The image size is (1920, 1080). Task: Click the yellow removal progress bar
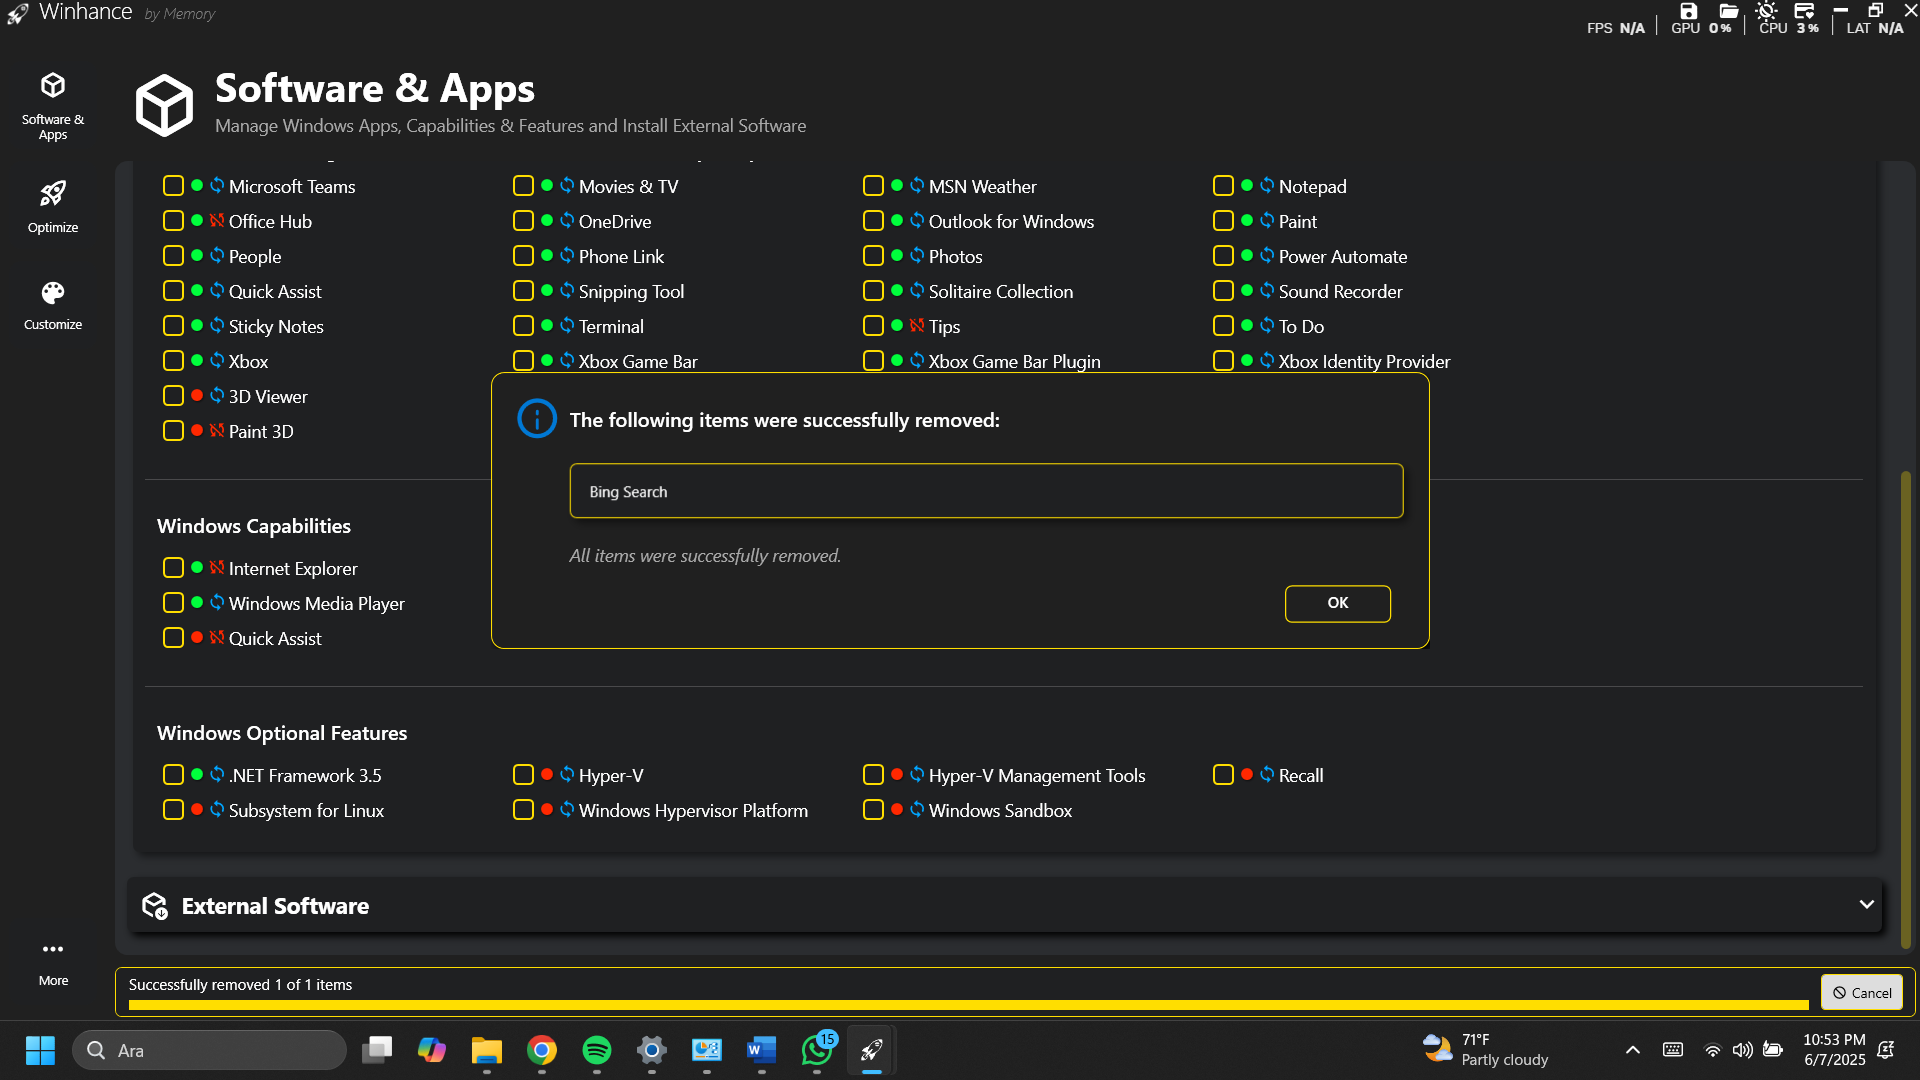tap(968, 1005)
